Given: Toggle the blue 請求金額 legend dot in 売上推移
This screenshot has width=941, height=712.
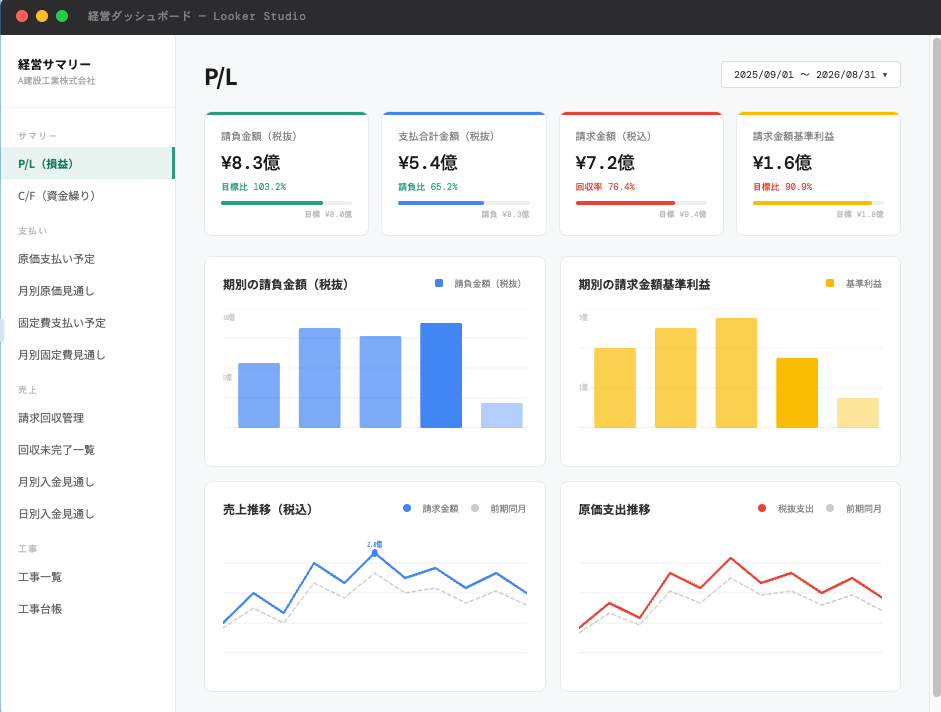Looking at the screenshot, I should coord(407,508).
